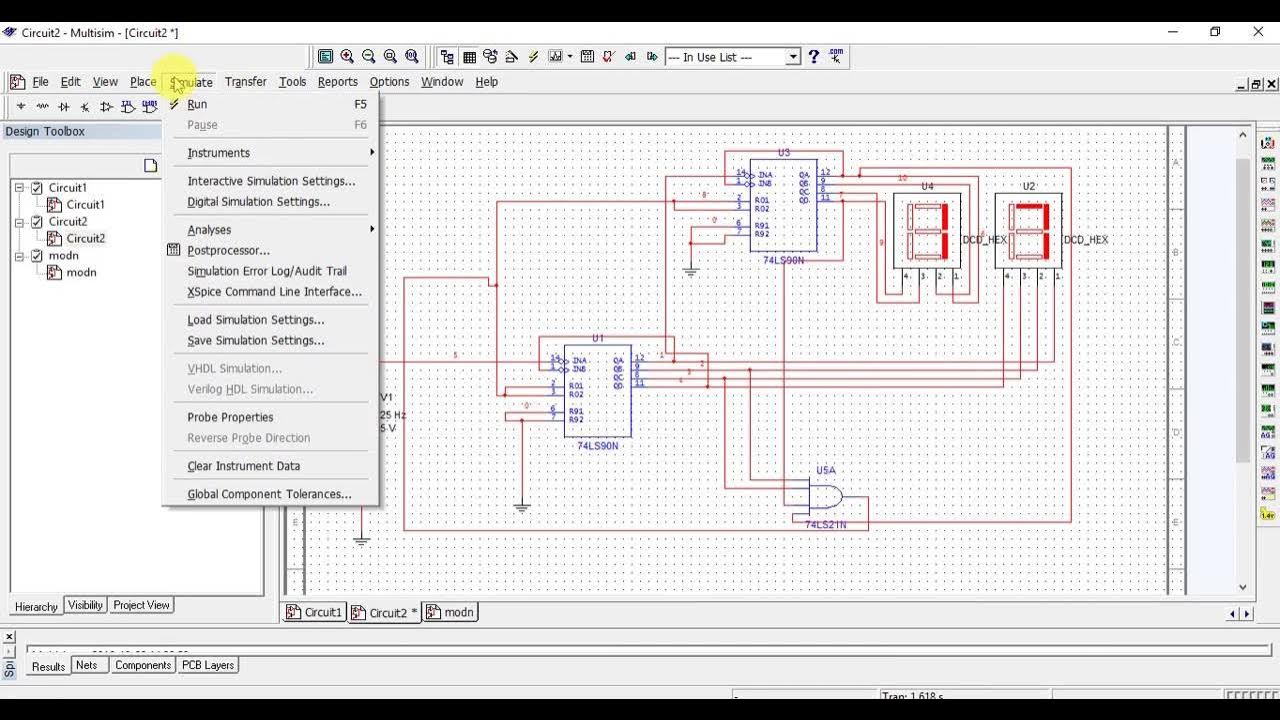This screenshot has width=1280, height=720.
Task: Expand the Analyses submenu
Action: (x=271, y=230)
